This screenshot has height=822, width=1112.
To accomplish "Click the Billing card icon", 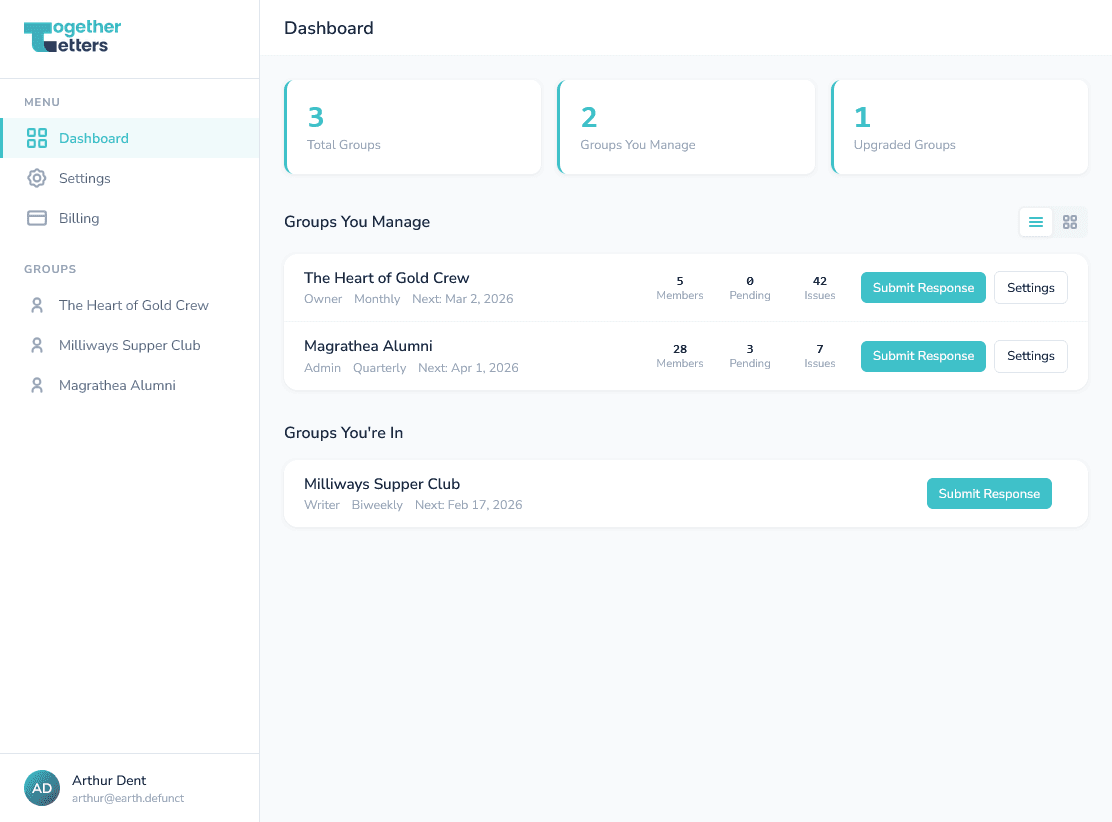I will [36, 218].
